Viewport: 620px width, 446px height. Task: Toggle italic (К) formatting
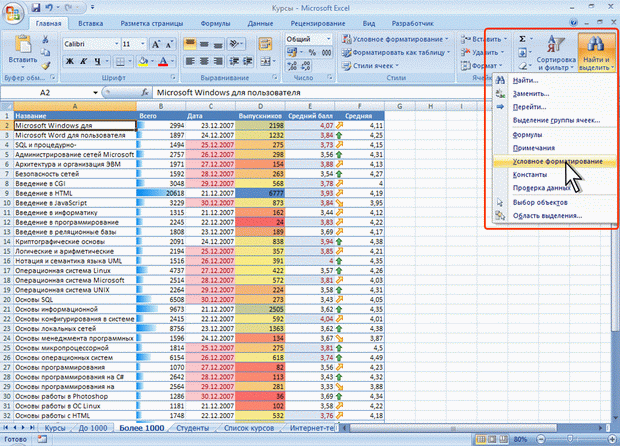83,61
